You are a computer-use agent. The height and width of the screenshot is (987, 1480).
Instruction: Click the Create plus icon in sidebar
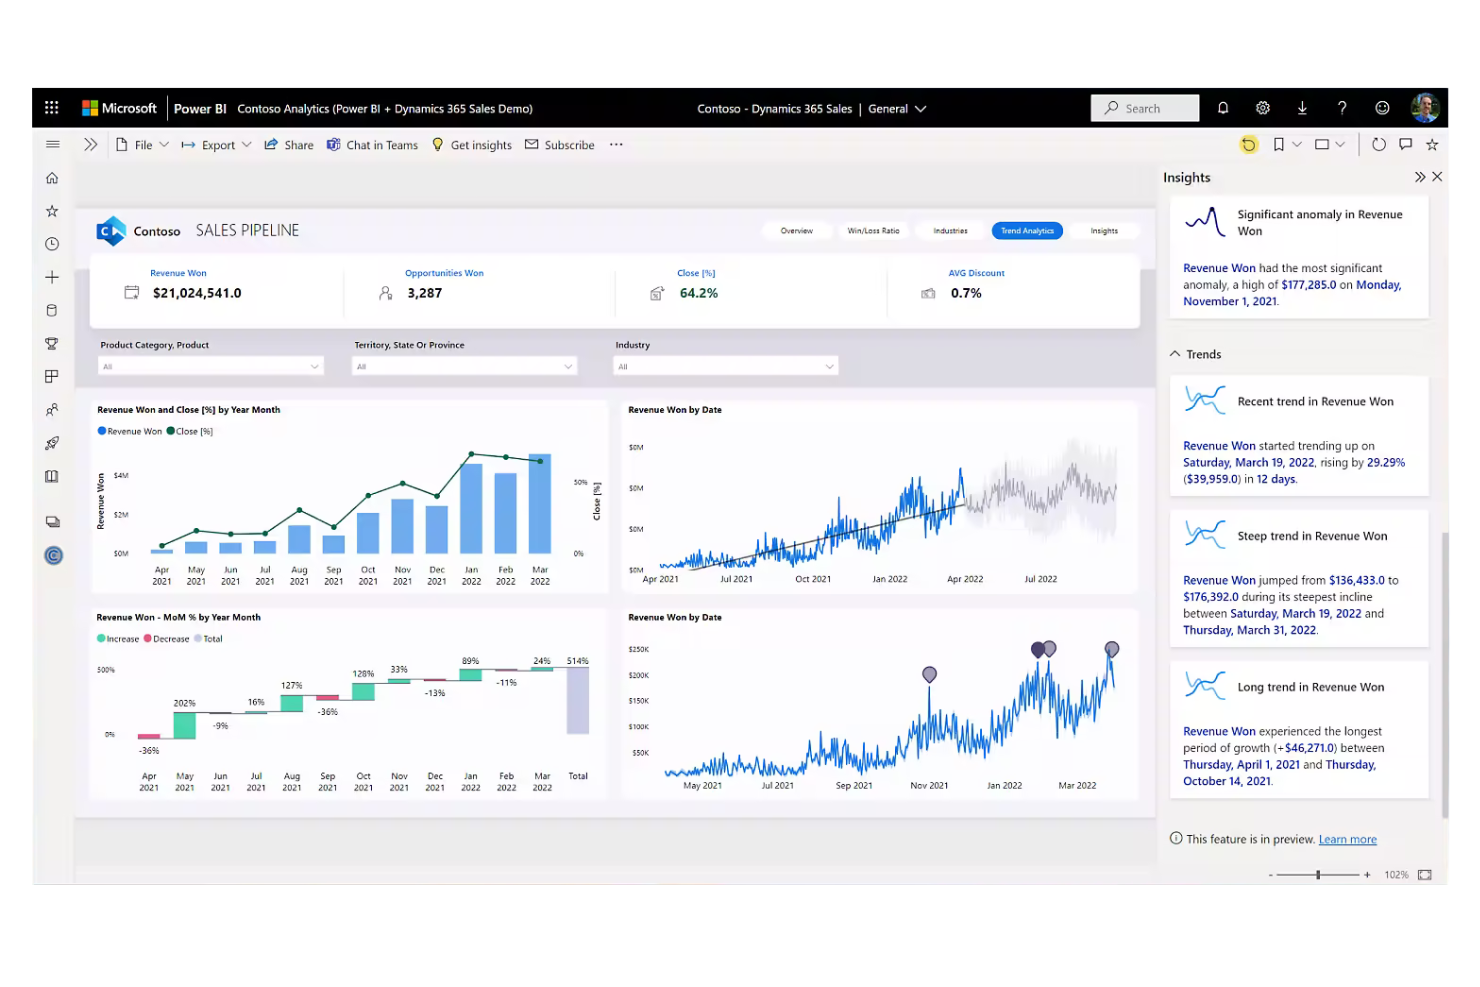coord(52,277)
